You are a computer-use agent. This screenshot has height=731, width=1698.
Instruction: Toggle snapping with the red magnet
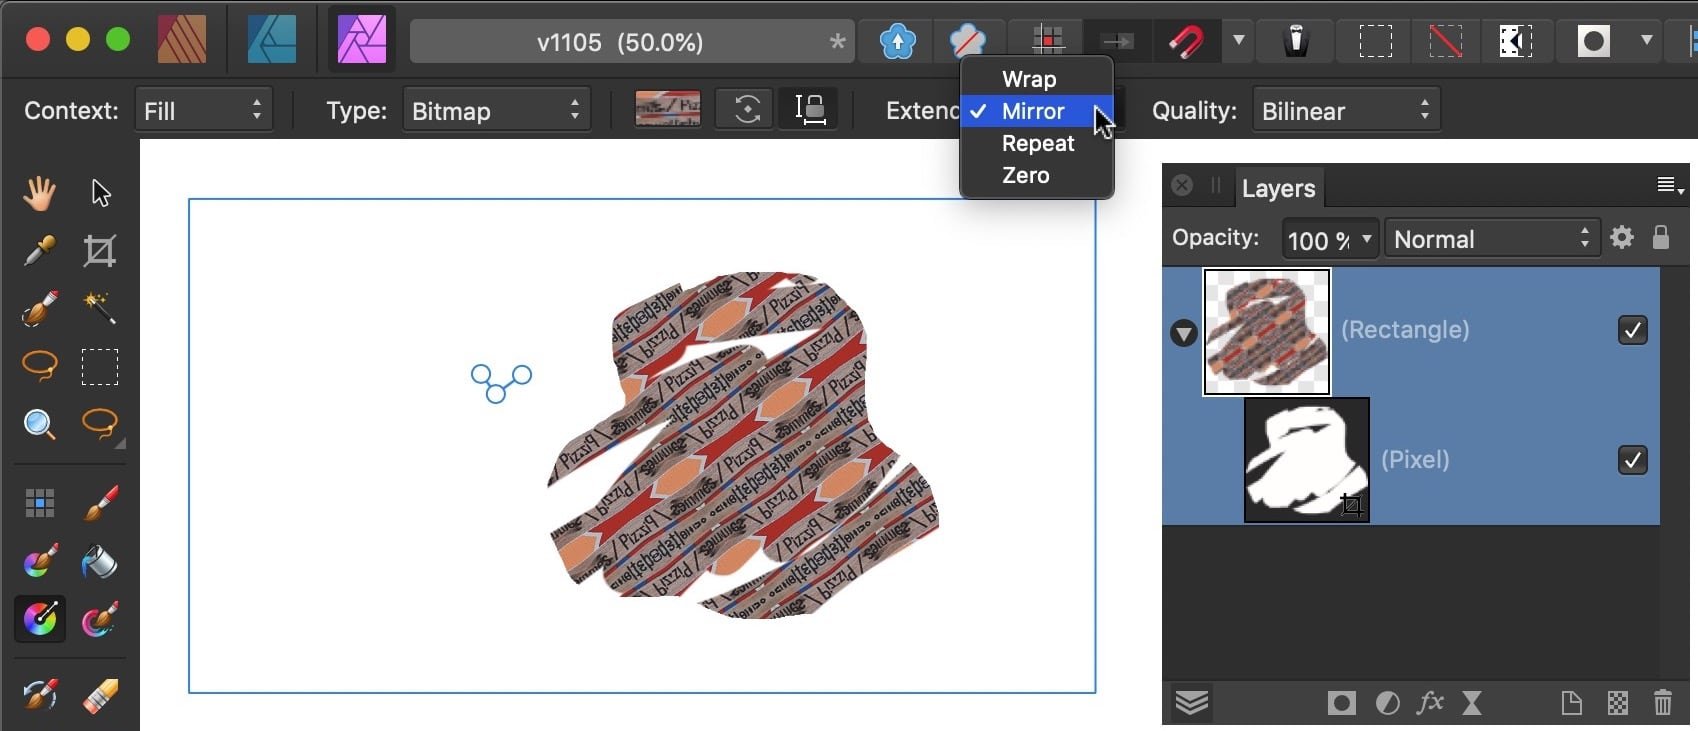(x=1187, y=41)
